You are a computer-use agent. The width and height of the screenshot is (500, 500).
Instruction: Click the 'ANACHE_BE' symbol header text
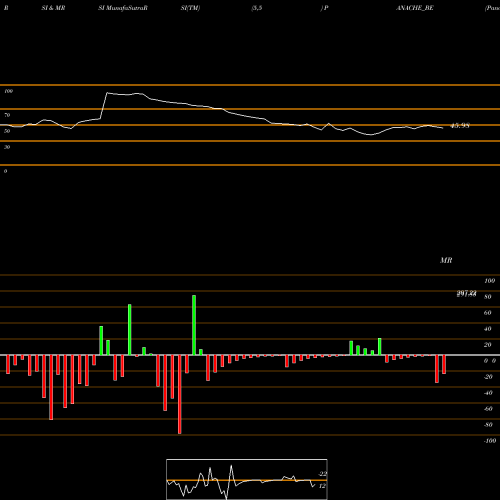[x=415, y=8]
